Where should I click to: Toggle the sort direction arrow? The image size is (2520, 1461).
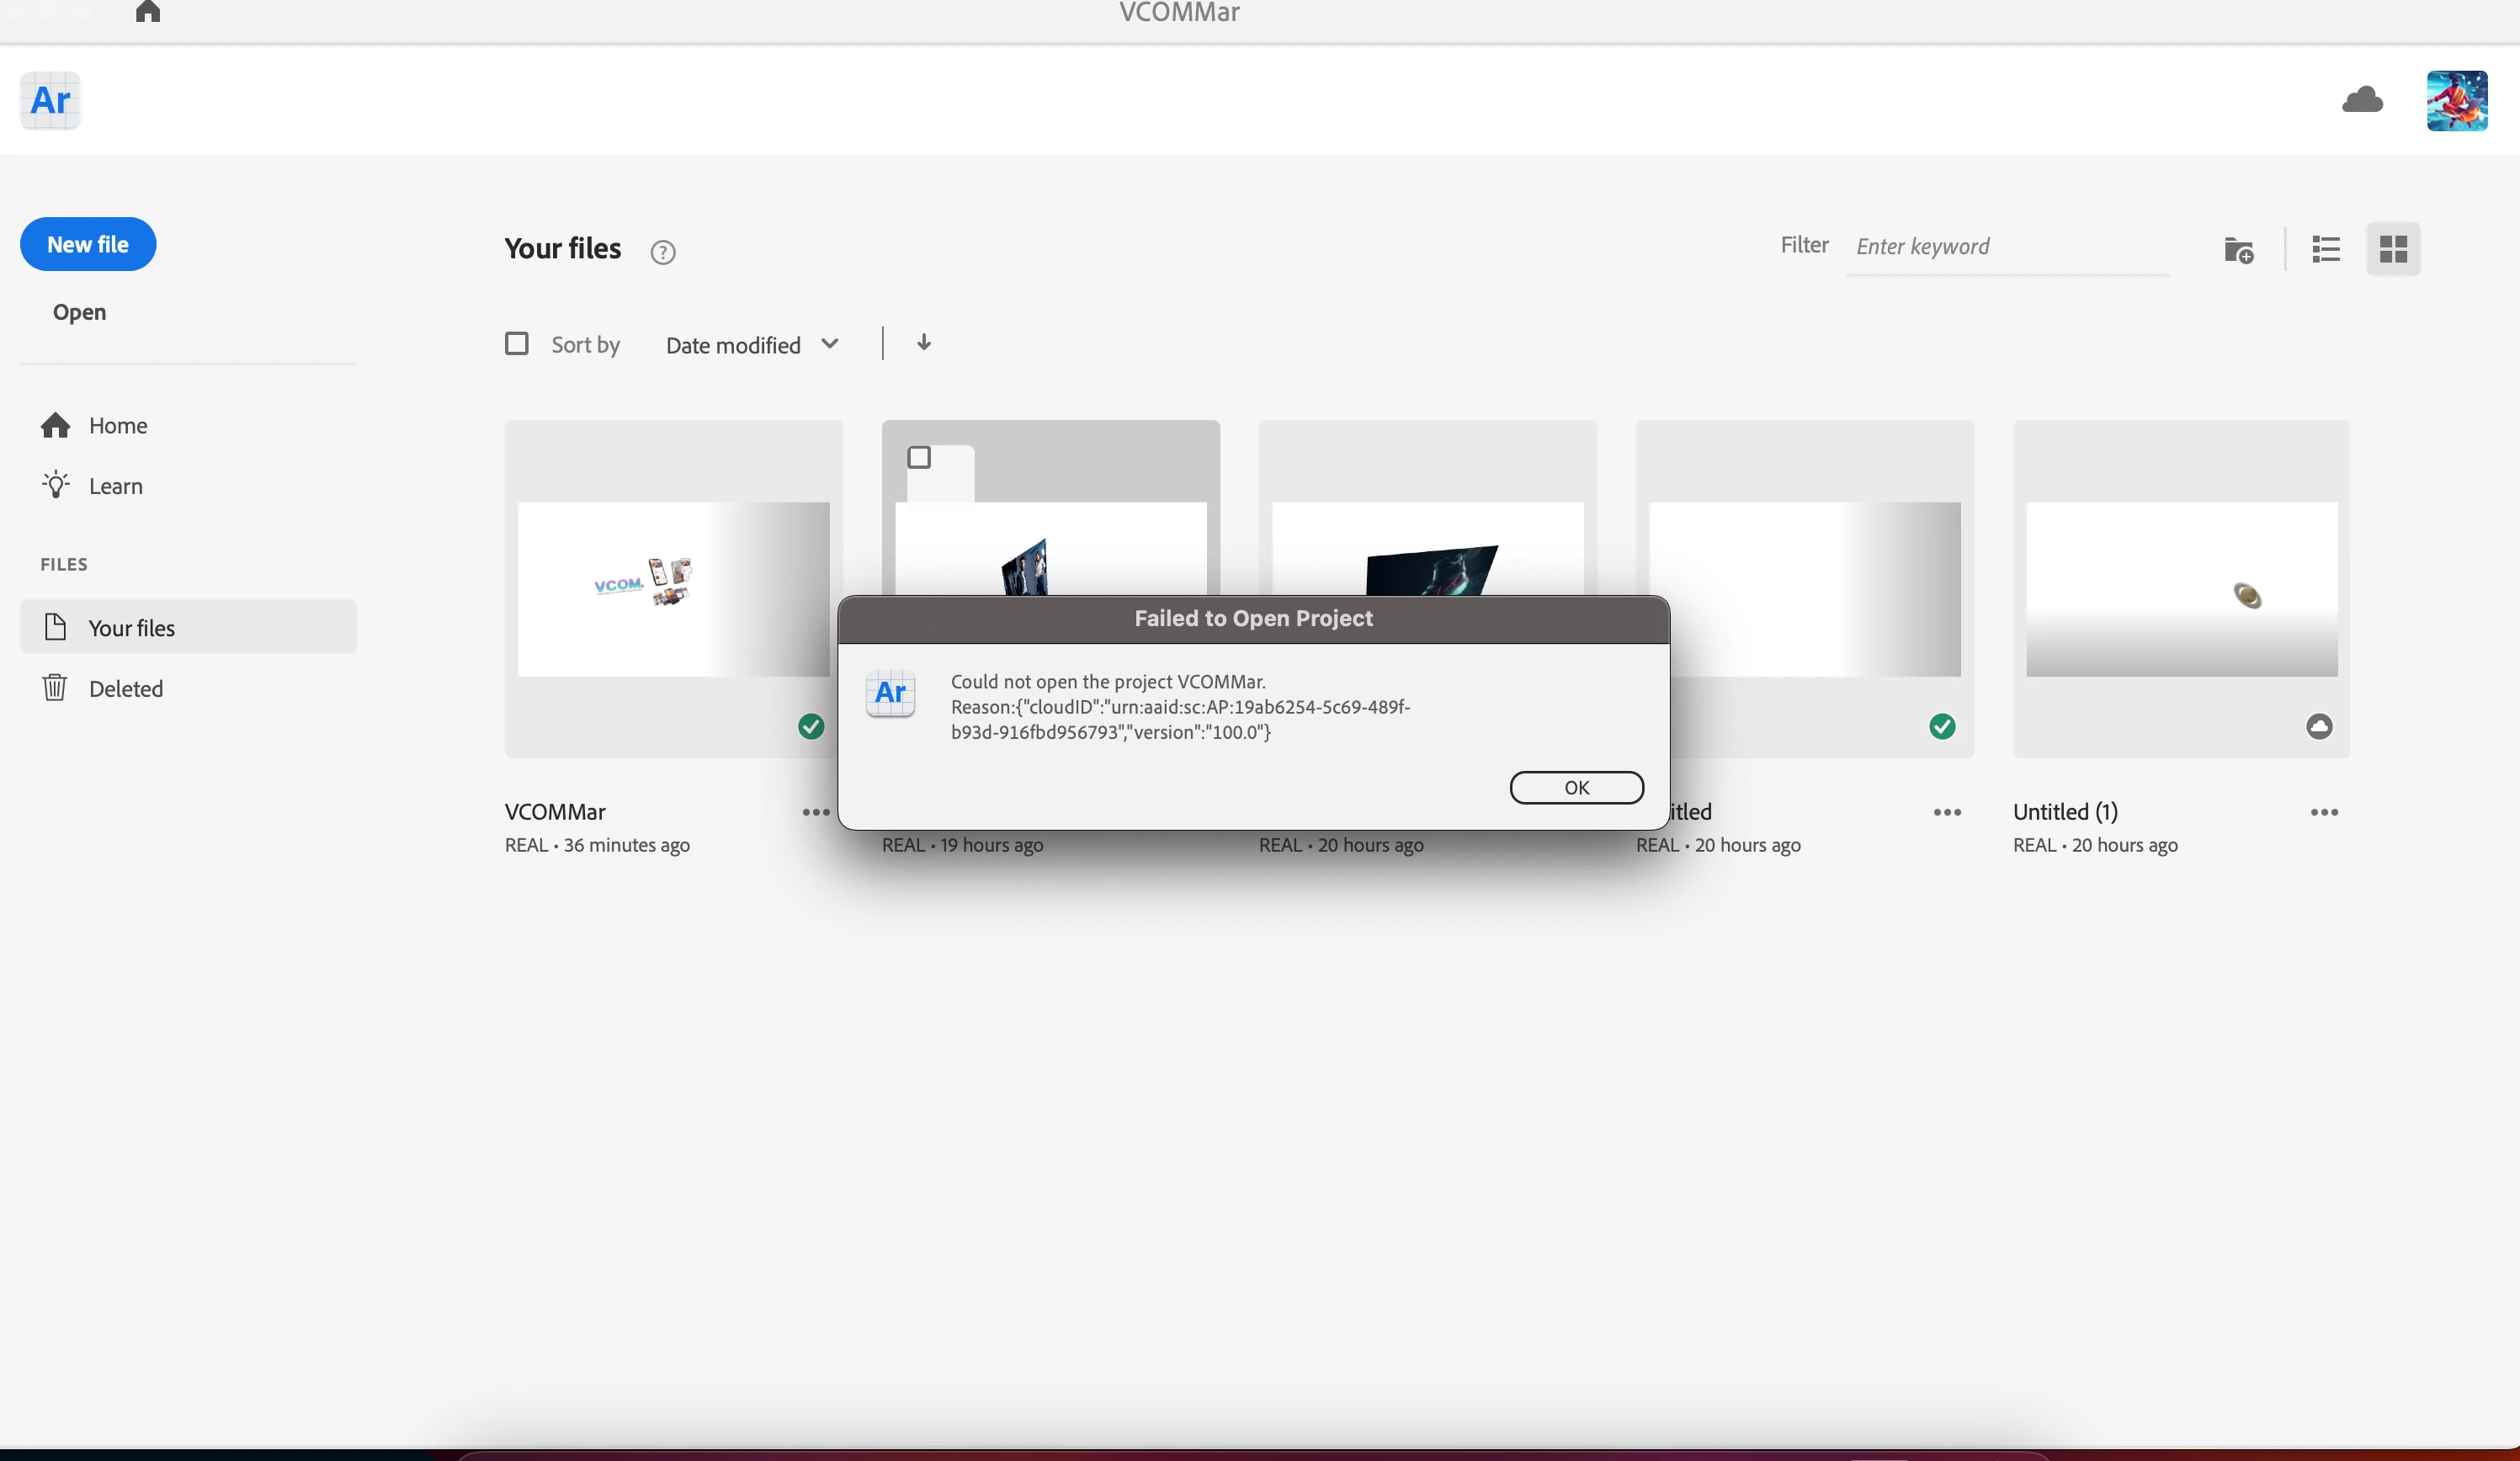(923, 343)
